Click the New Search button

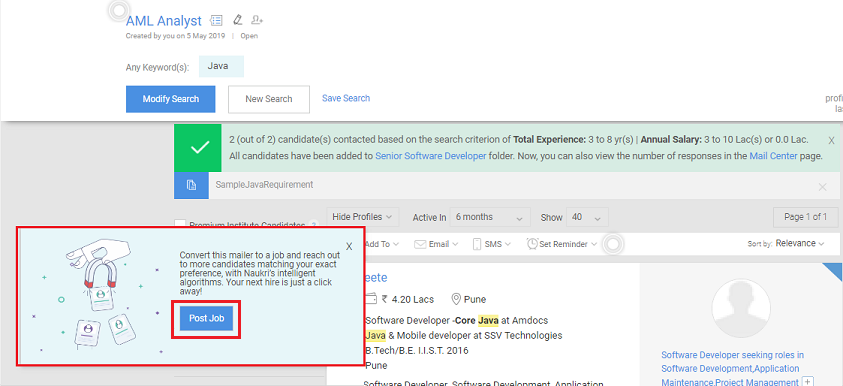(269, 99)
